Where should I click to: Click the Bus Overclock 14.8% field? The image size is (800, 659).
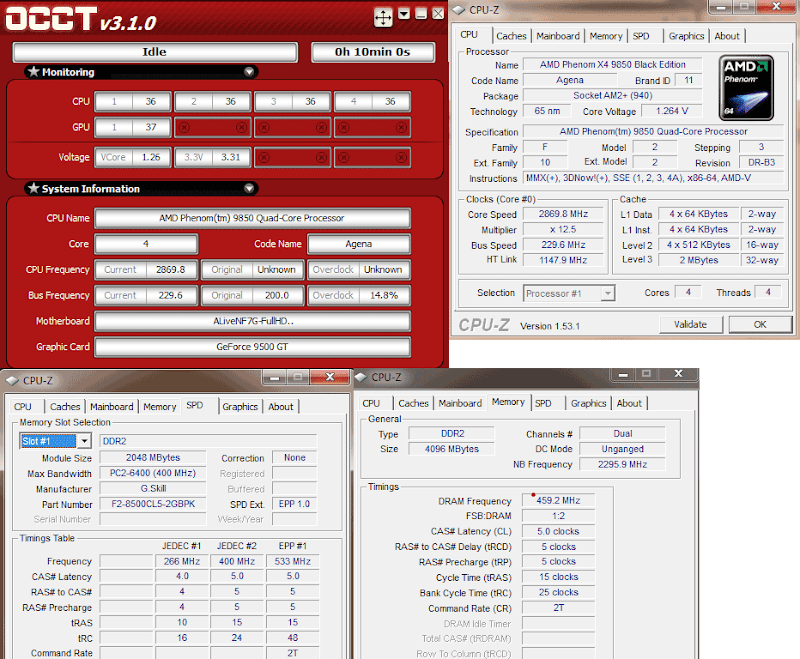tap(358, 295)
